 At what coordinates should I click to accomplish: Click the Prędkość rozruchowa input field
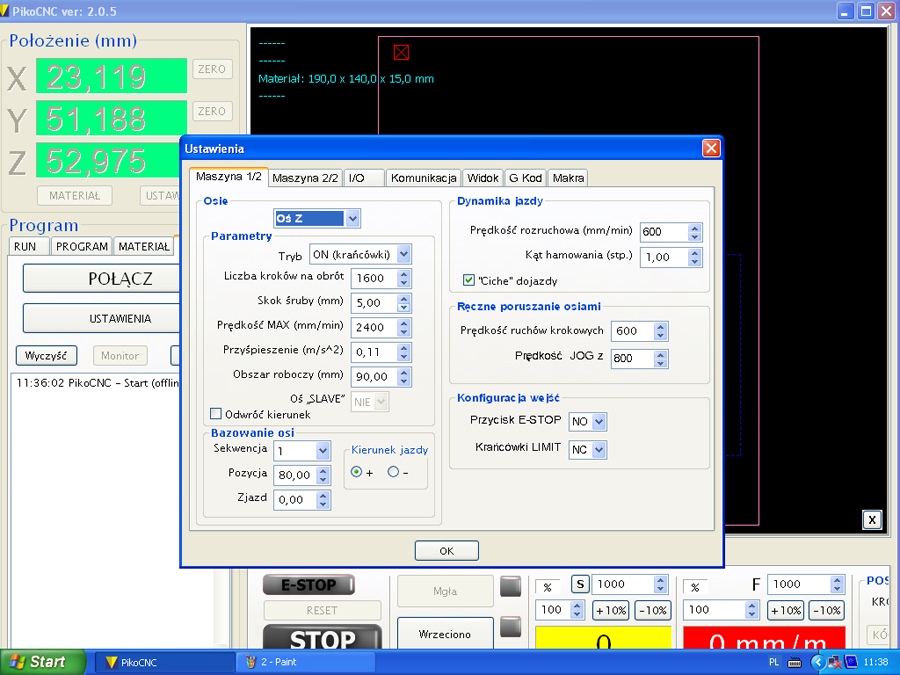click(x=665, y=232)
